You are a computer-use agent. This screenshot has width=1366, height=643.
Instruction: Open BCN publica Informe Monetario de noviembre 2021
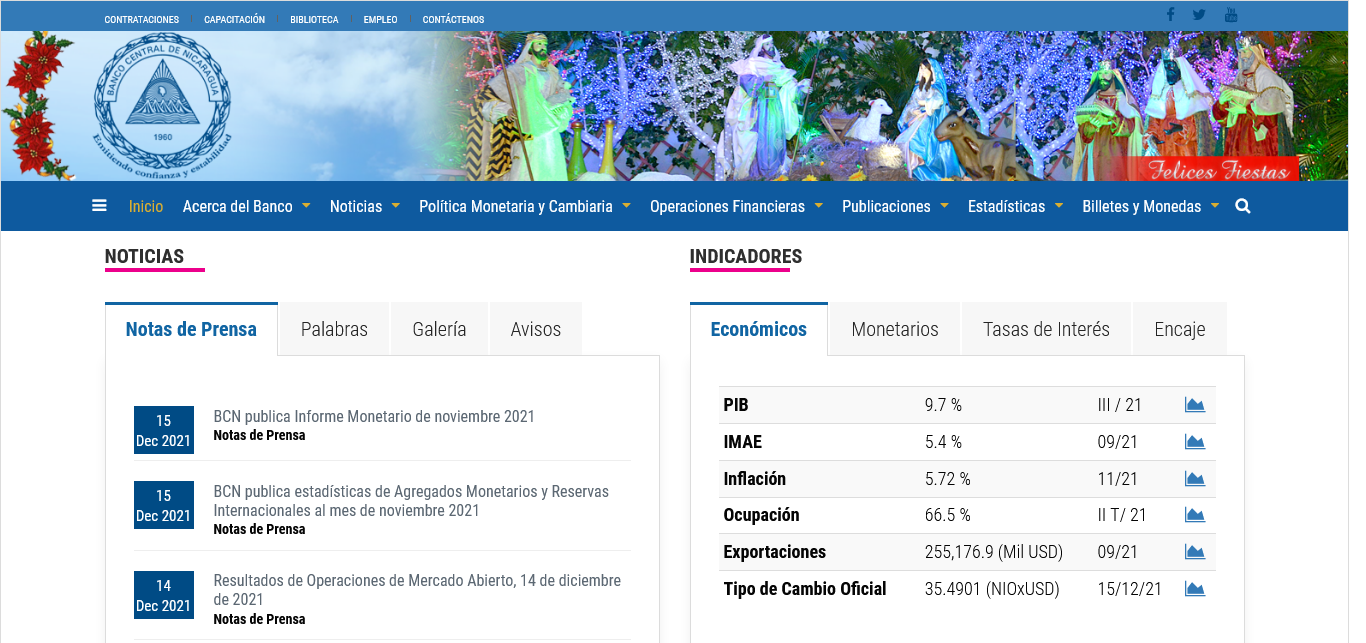tap(374, 417)
